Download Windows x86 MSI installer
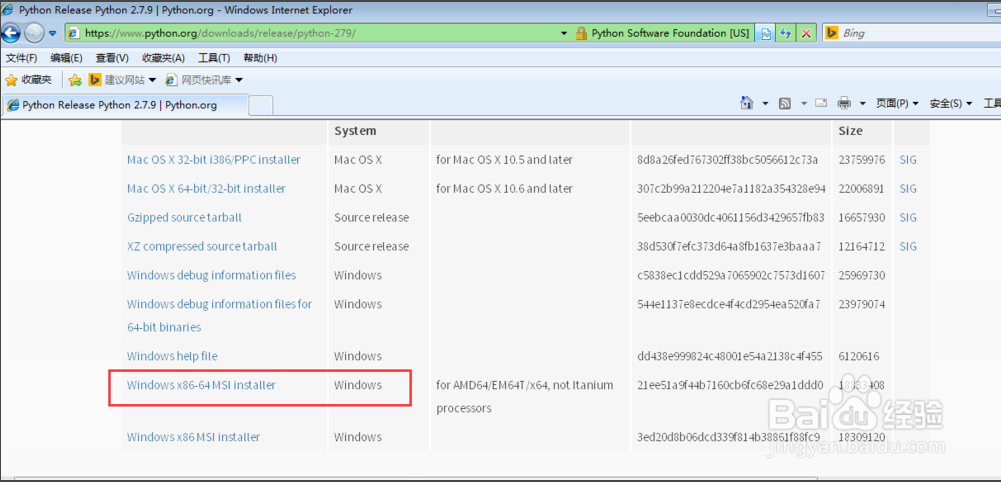The width and height of the screenshot is (1001, 482). pyautogui.click(x=193, y=437)
